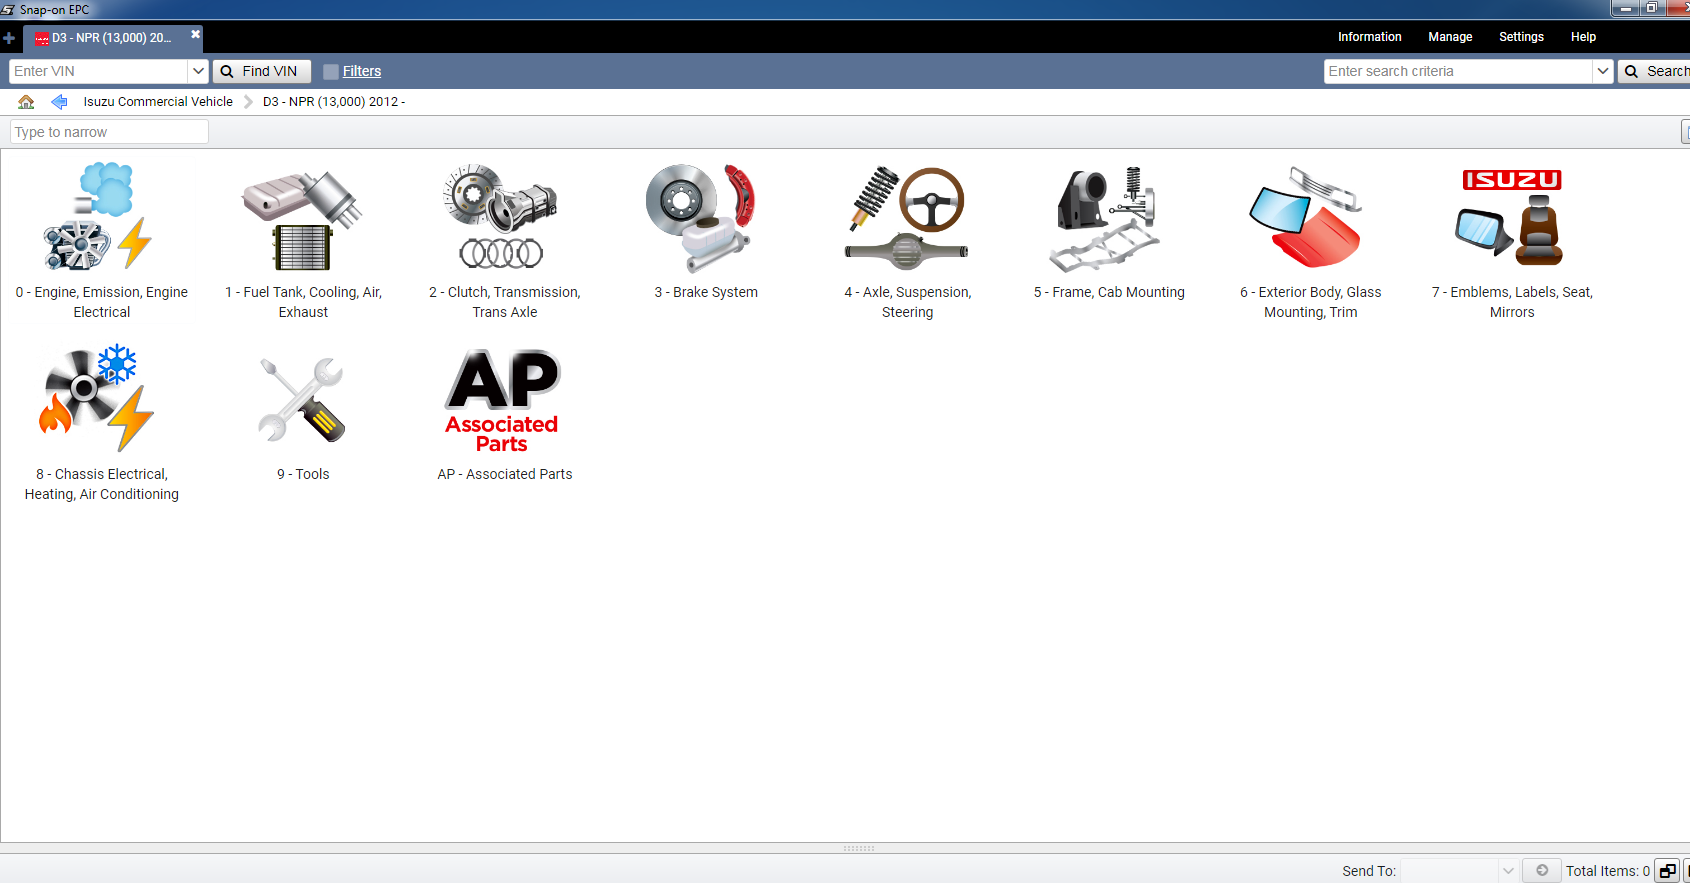Open Frame, Cab Mounting category icon

point(1106,219)
